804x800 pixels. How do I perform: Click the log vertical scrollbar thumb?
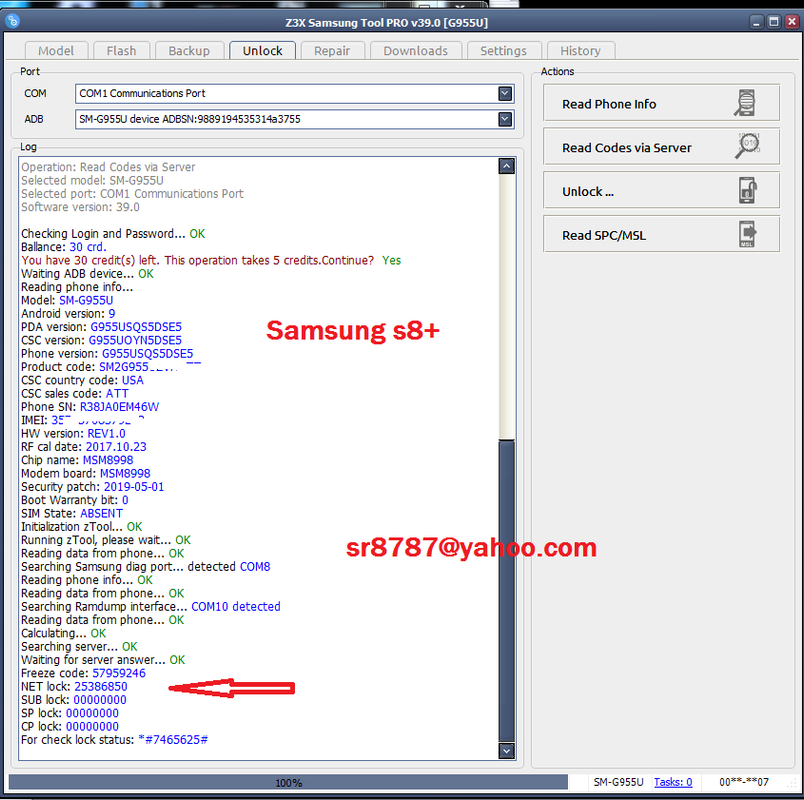point(507,591)
